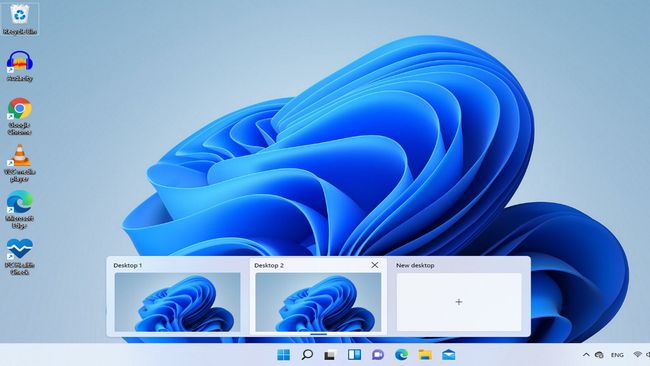Select the Audacity desktop shortcut
650x366 pixels.
click(19, 66)
